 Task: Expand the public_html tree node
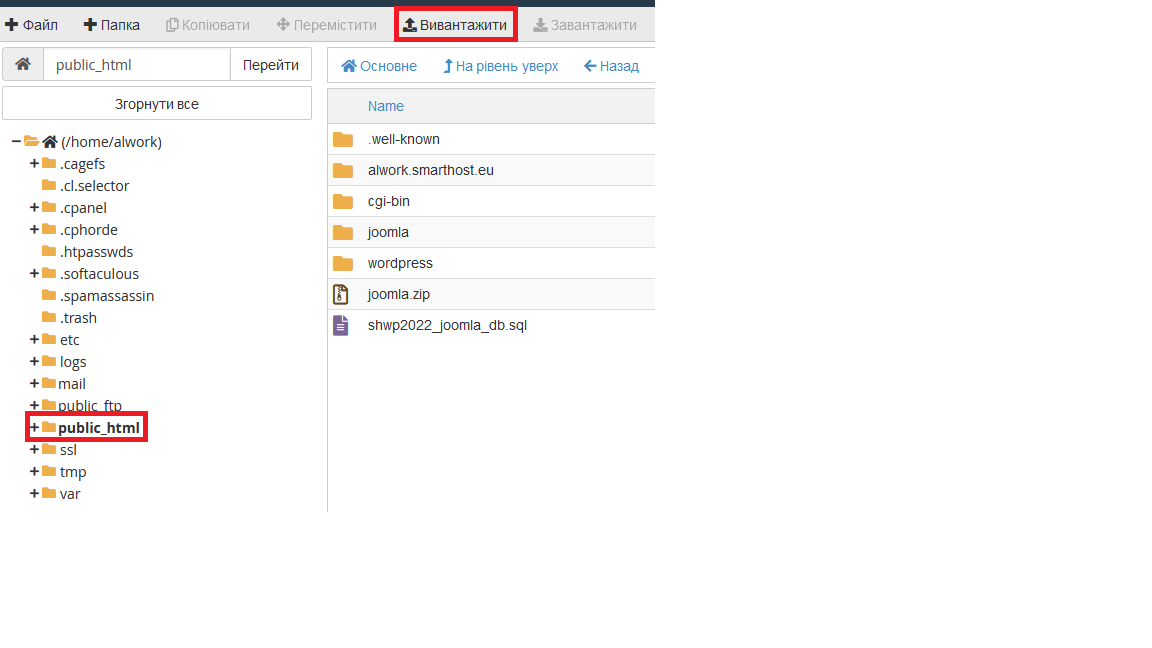point(34,428)
